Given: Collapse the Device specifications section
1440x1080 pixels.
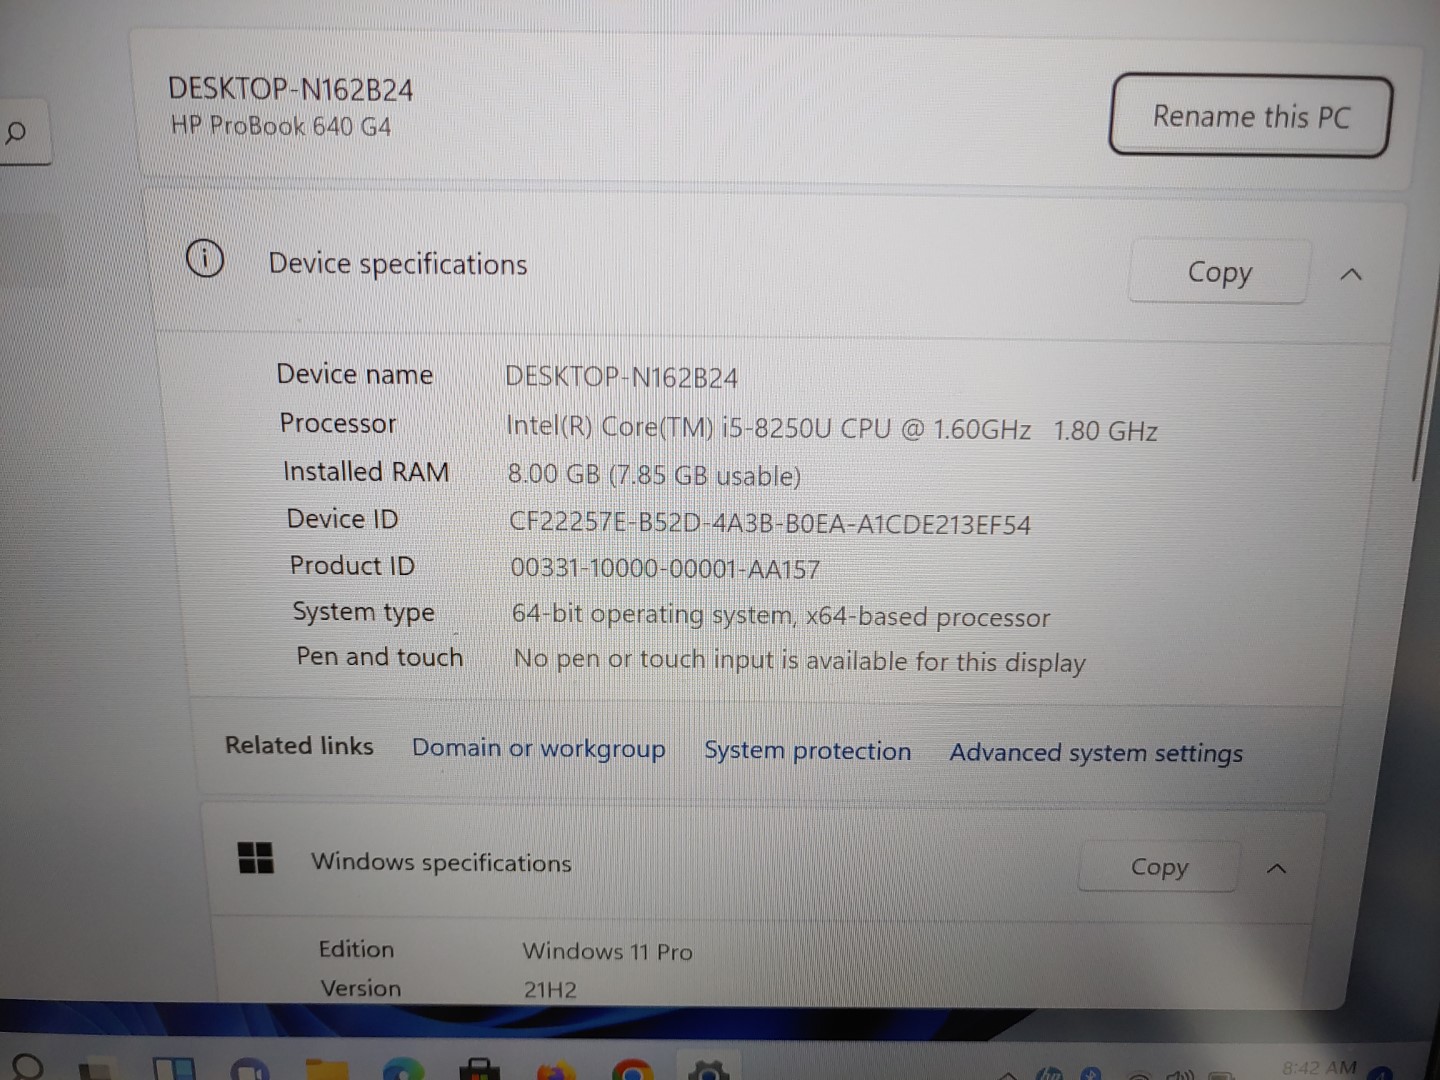Looking at the screenshot, I should pos(1351,273).
